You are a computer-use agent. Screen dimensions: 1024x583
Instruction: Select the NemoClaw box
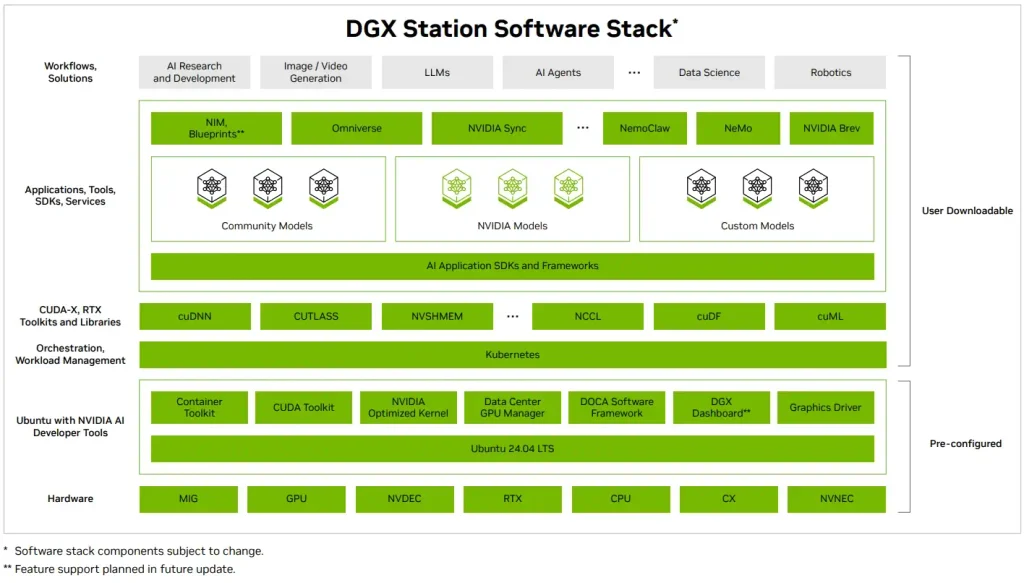point(645,128)
